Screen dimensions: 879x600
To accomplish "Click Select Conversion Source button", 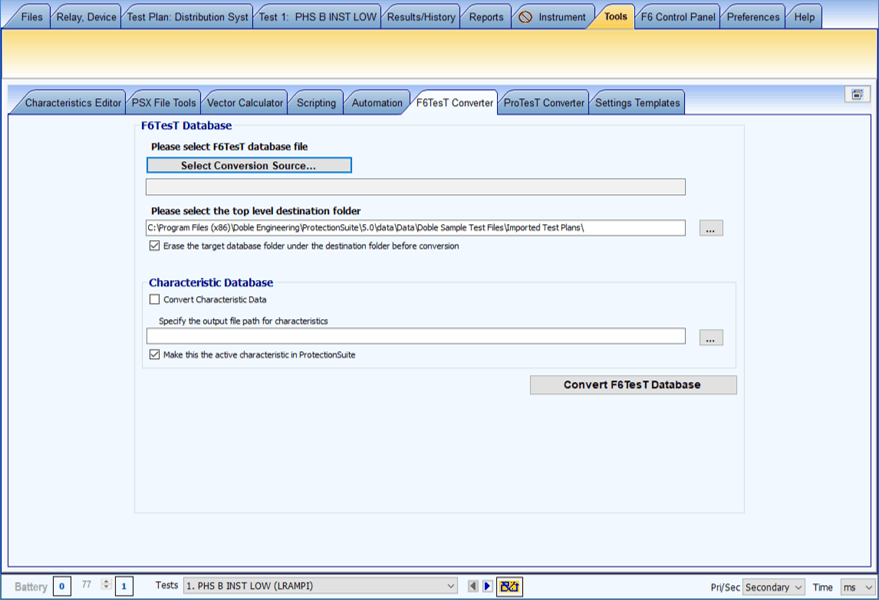I will click(x=249, y=165).
